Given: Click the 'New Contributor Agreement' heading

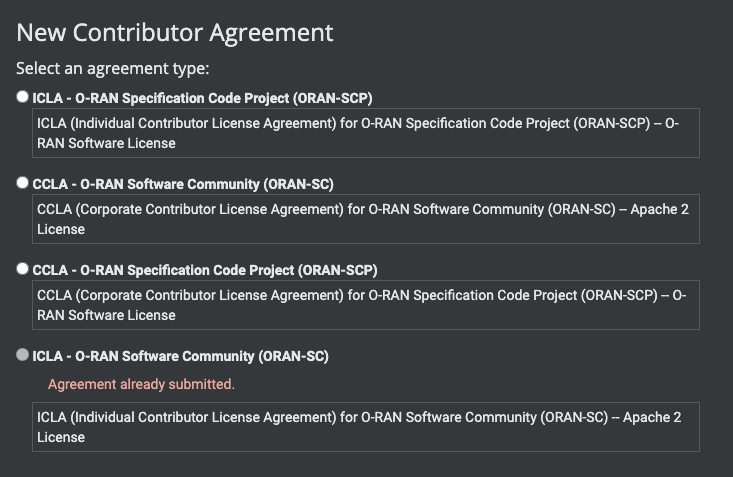Looking at the screenshot, I should tap(175, 33).
